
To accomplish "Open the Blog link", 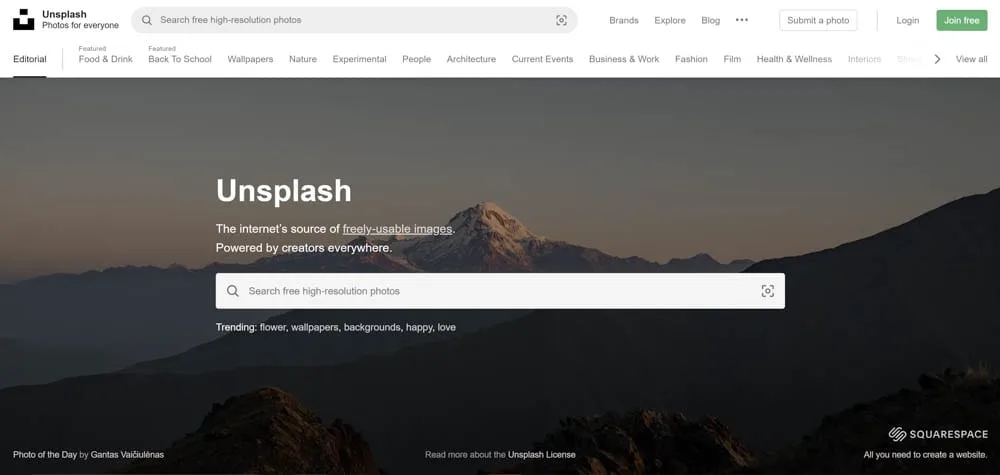I will pos(710,20).
